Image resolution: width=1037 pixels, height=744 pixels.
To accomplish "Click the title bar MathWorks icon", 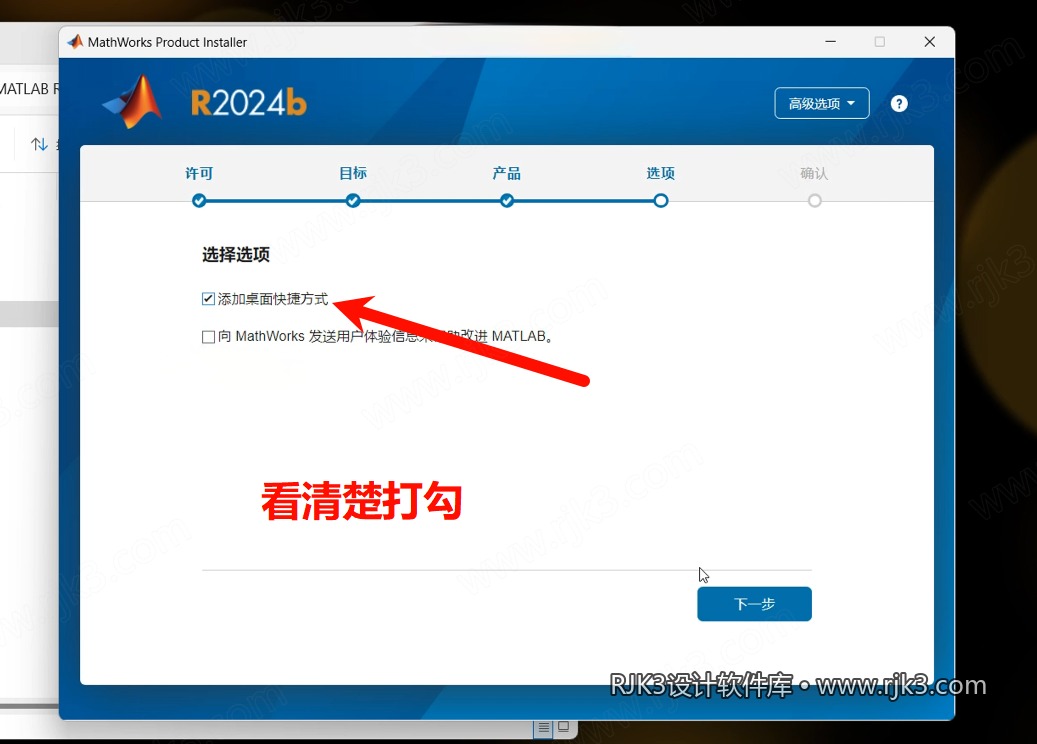I will coord(75,42).
